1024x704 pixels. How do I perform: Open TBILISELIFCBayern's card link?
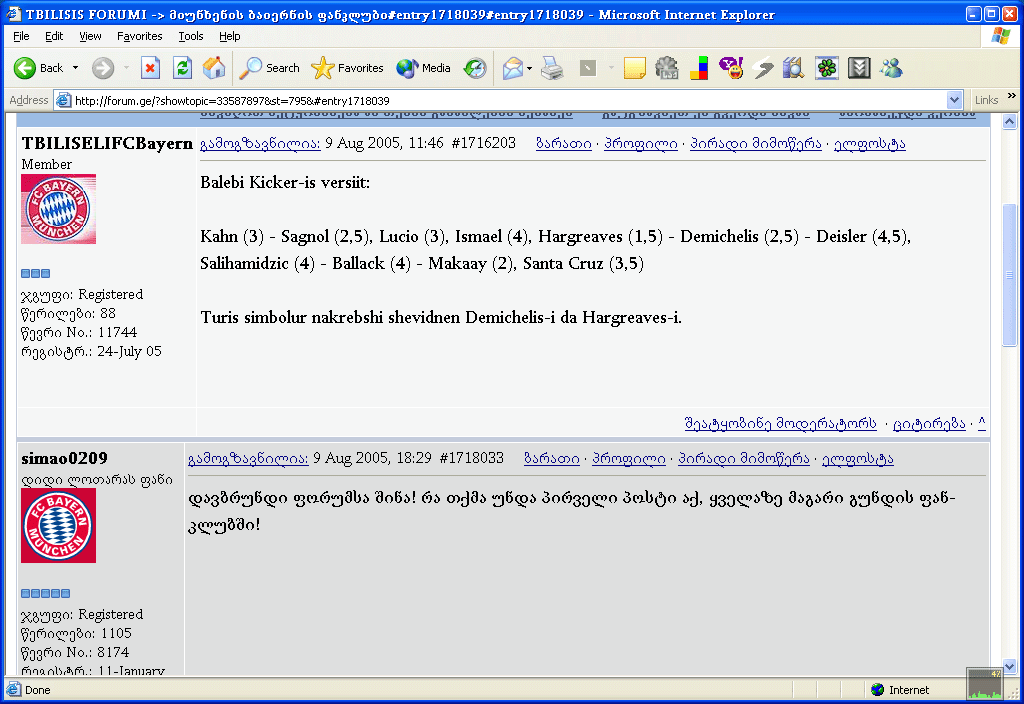pos(564,144)
